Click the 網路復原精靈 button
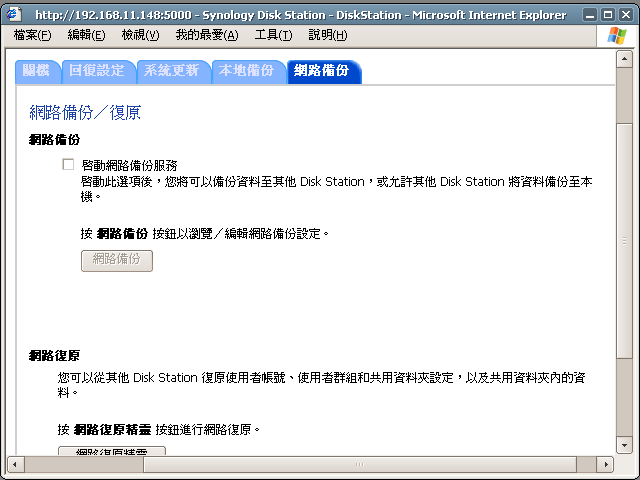This screenshot has width=640, height=480. (x=112, y=451)
